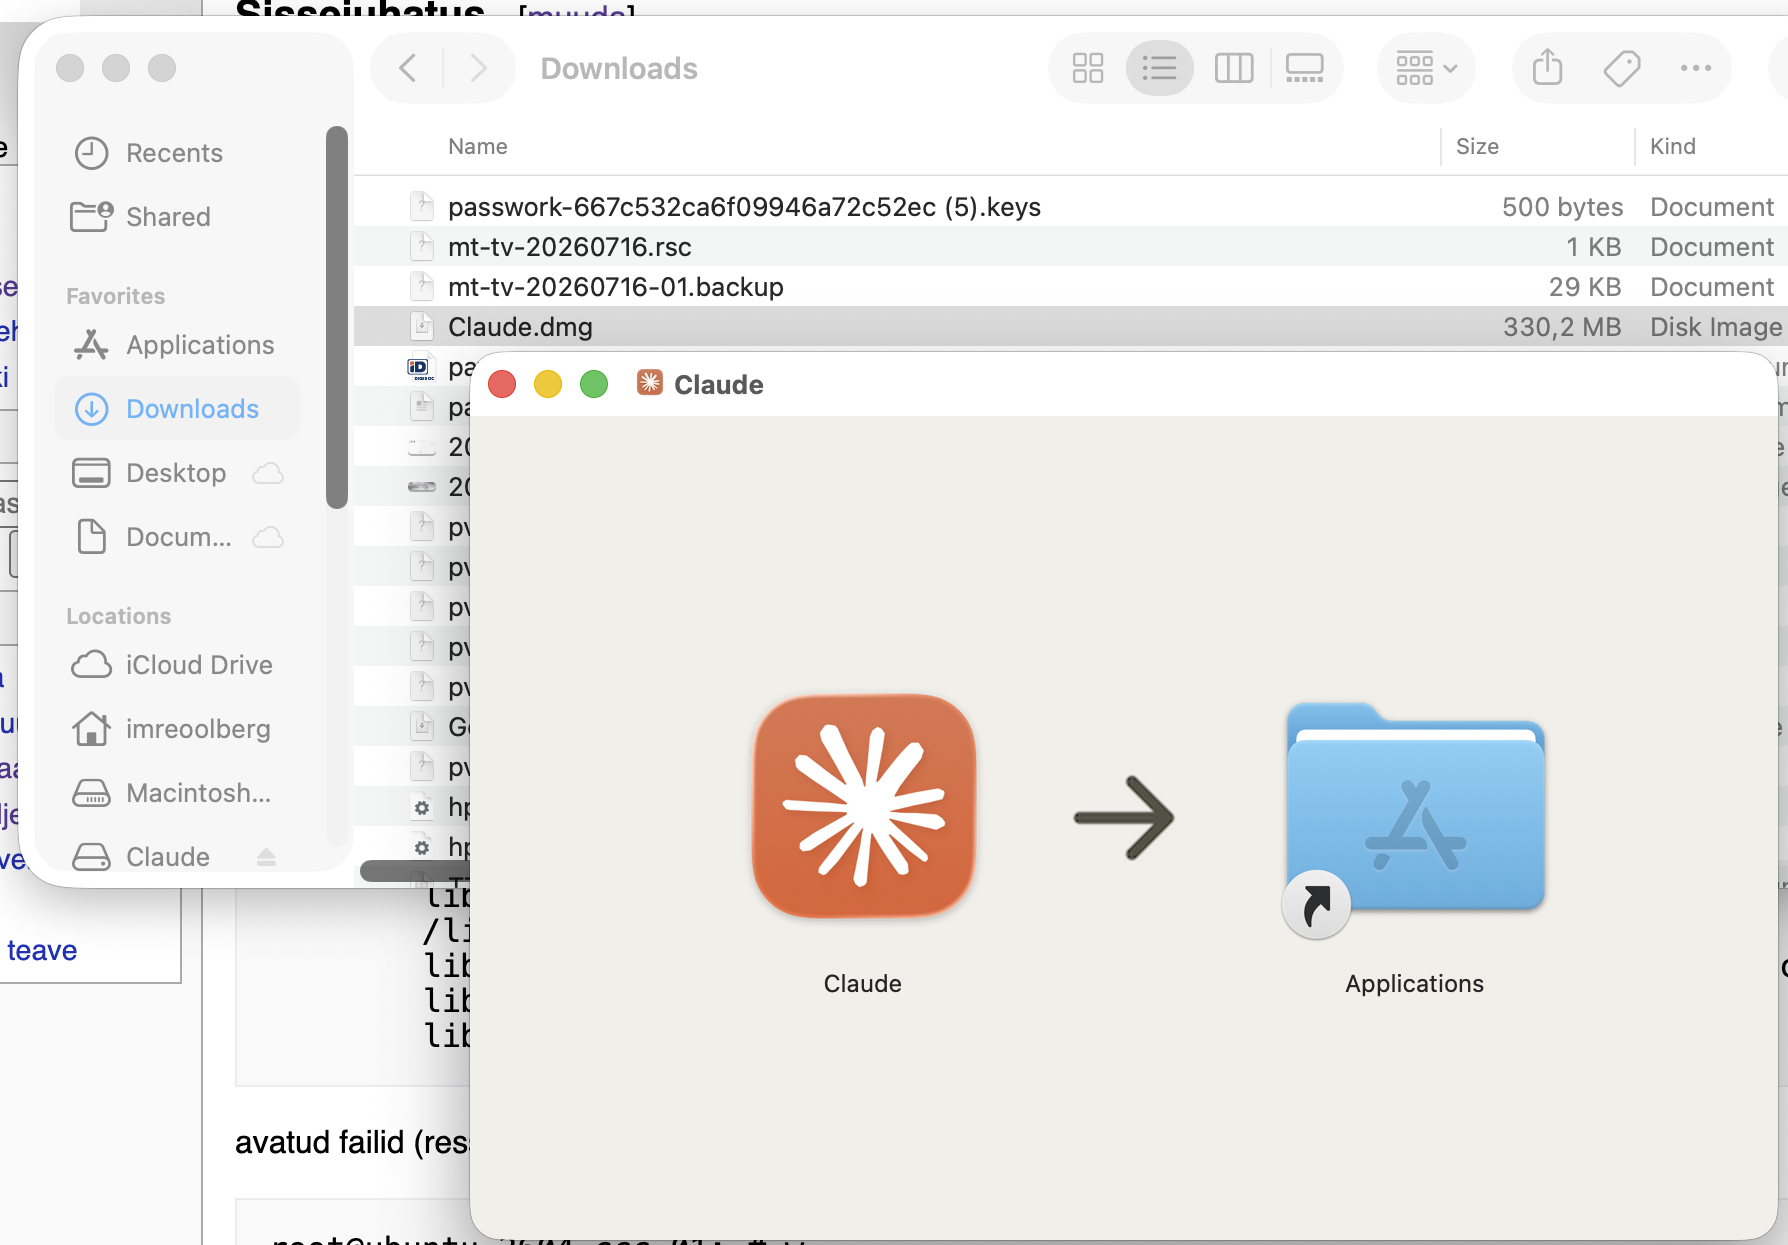The width and height of the screenshot is (1788, 1245).
Task: Sort the file list by Name column
Action: (478, 147)
